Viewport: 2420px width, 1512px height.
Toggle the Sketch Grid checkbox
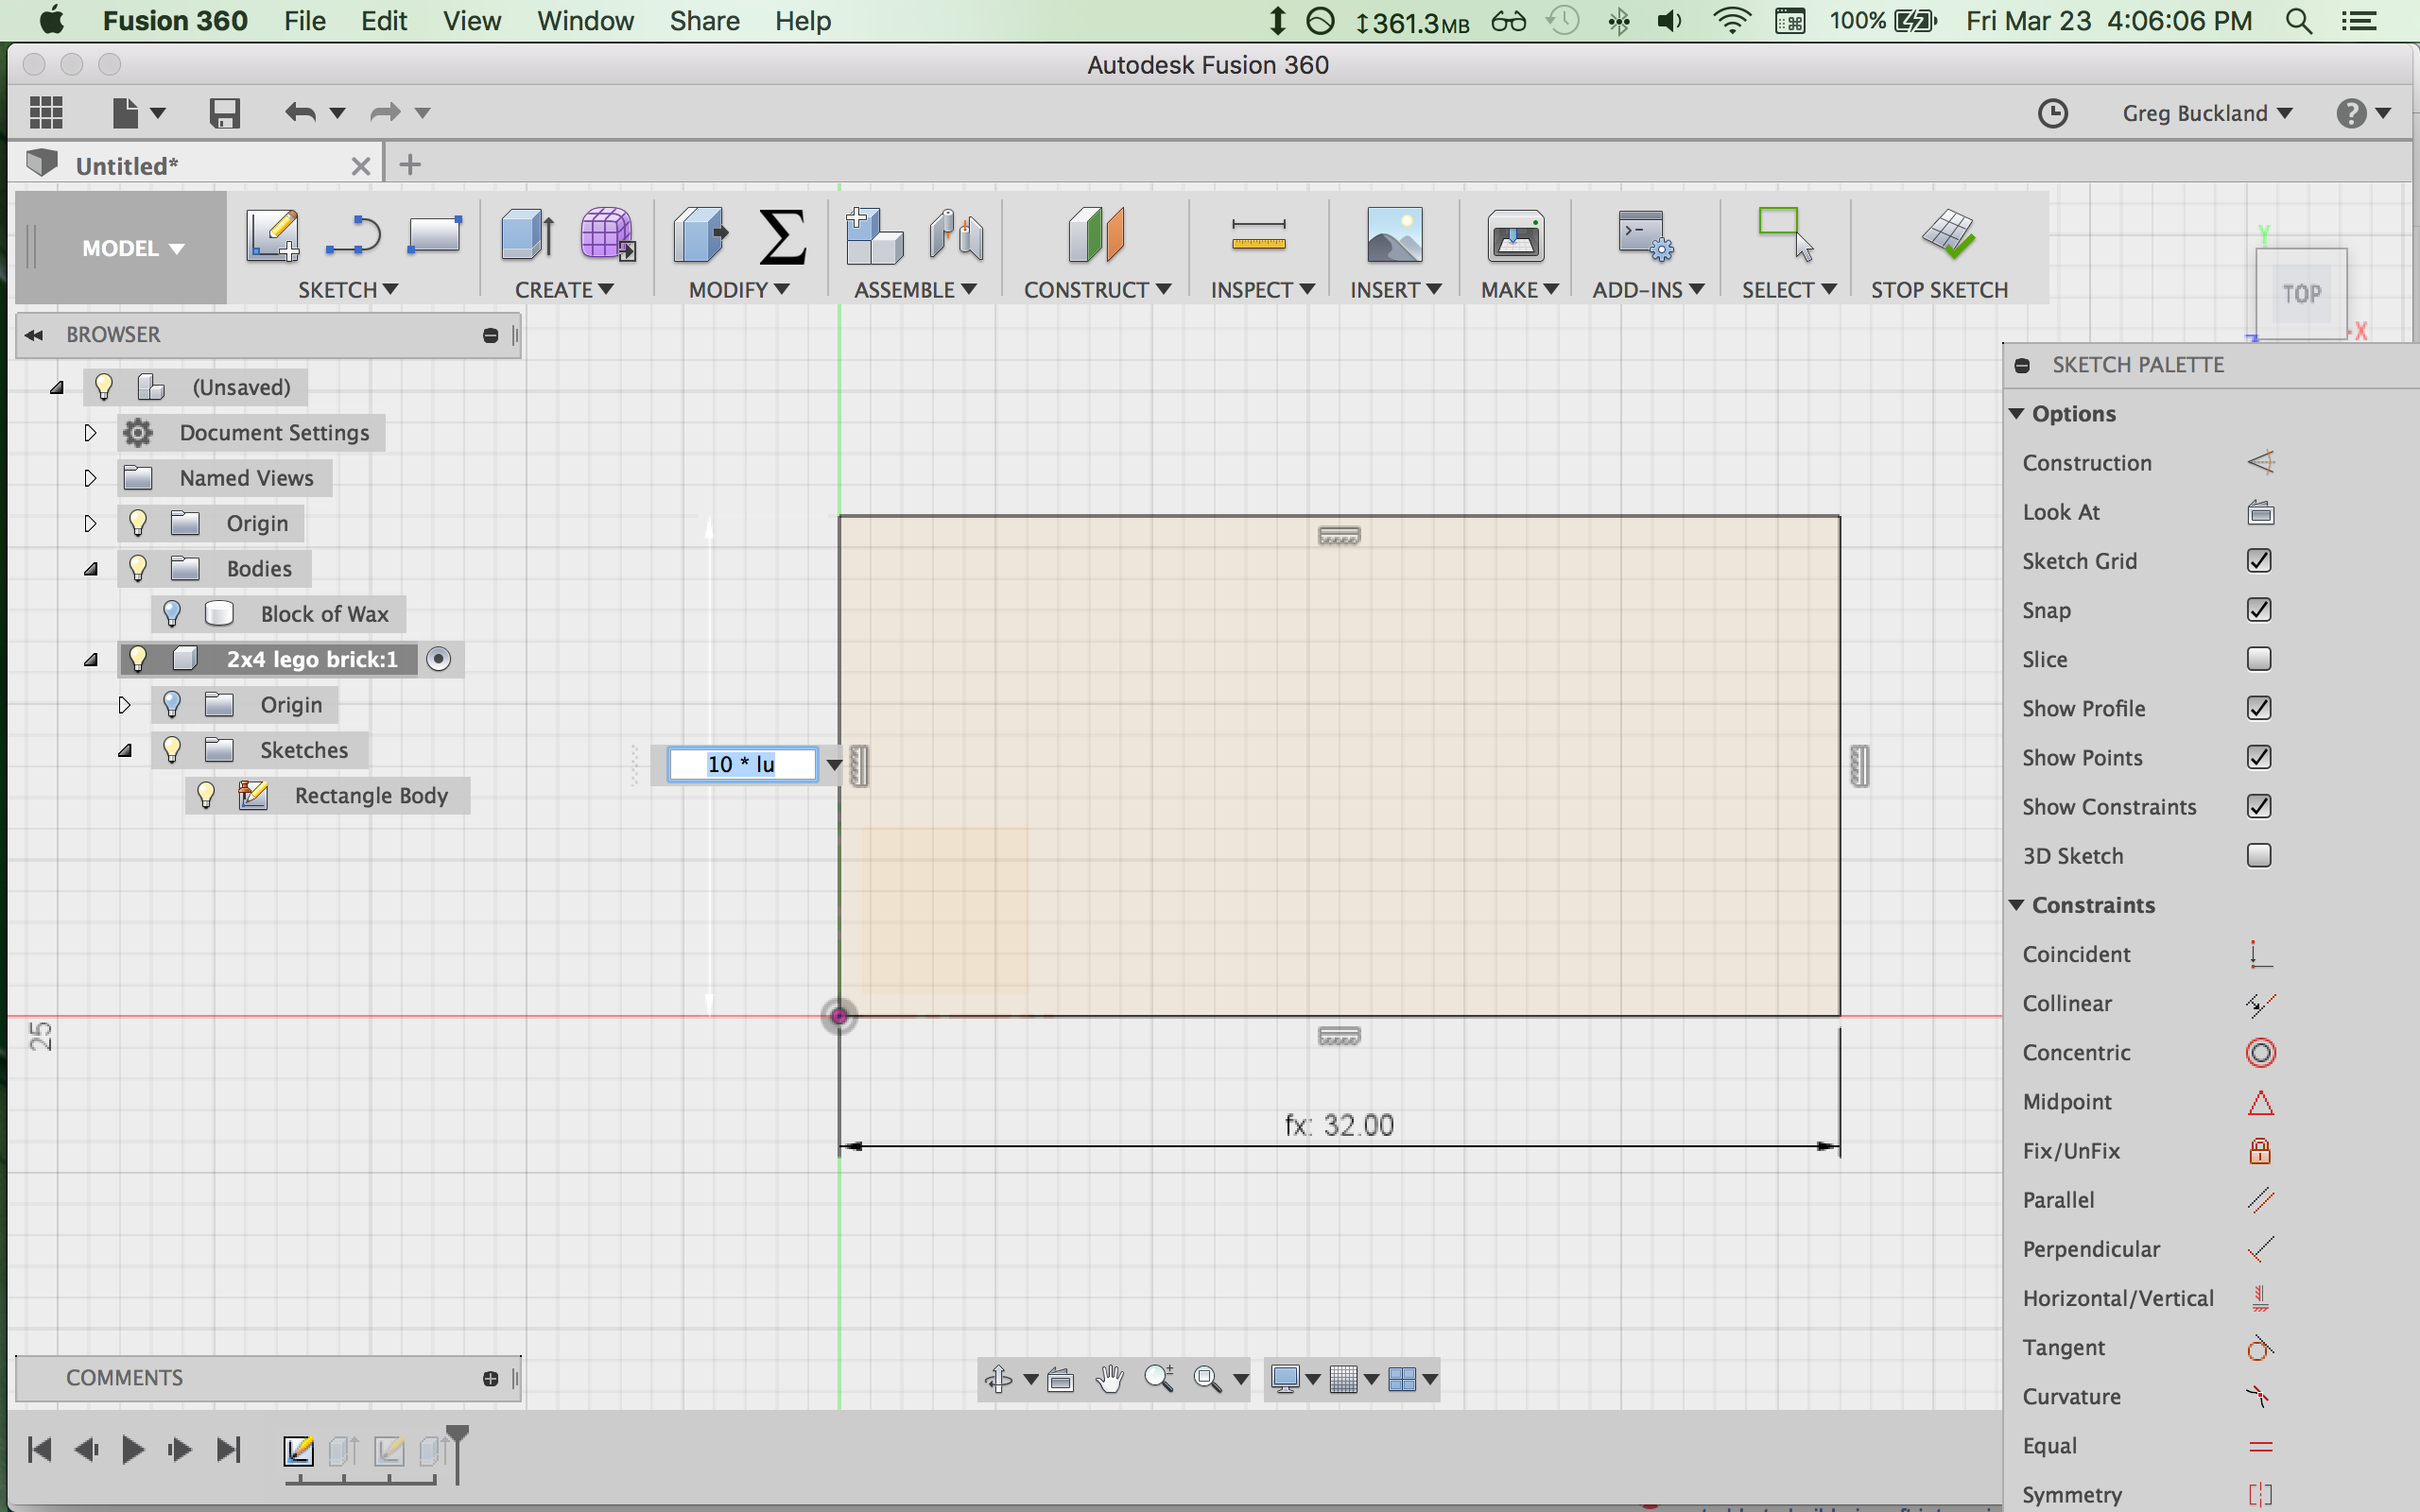point(2259,561)
